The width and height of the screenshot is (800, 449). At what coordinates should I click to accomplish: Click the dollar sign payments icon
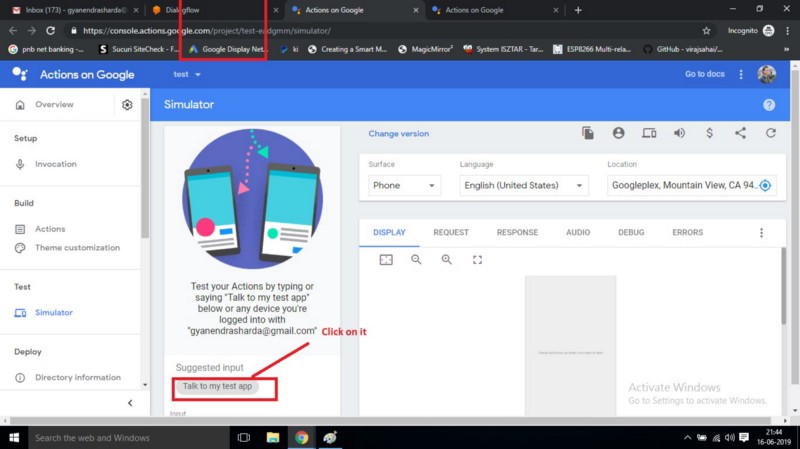point(710,133)
